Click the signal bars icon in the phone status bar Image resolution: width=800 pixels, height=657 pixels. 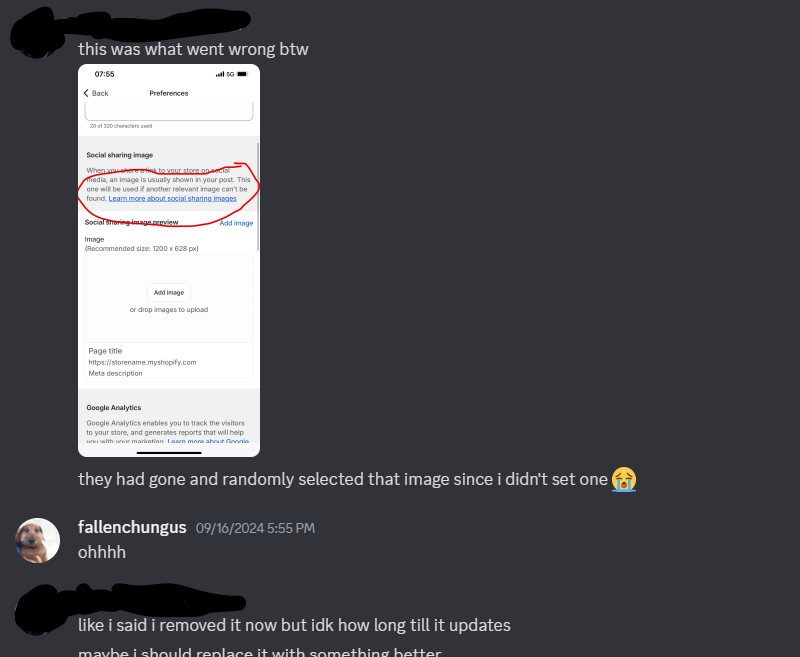pos(220,74)
